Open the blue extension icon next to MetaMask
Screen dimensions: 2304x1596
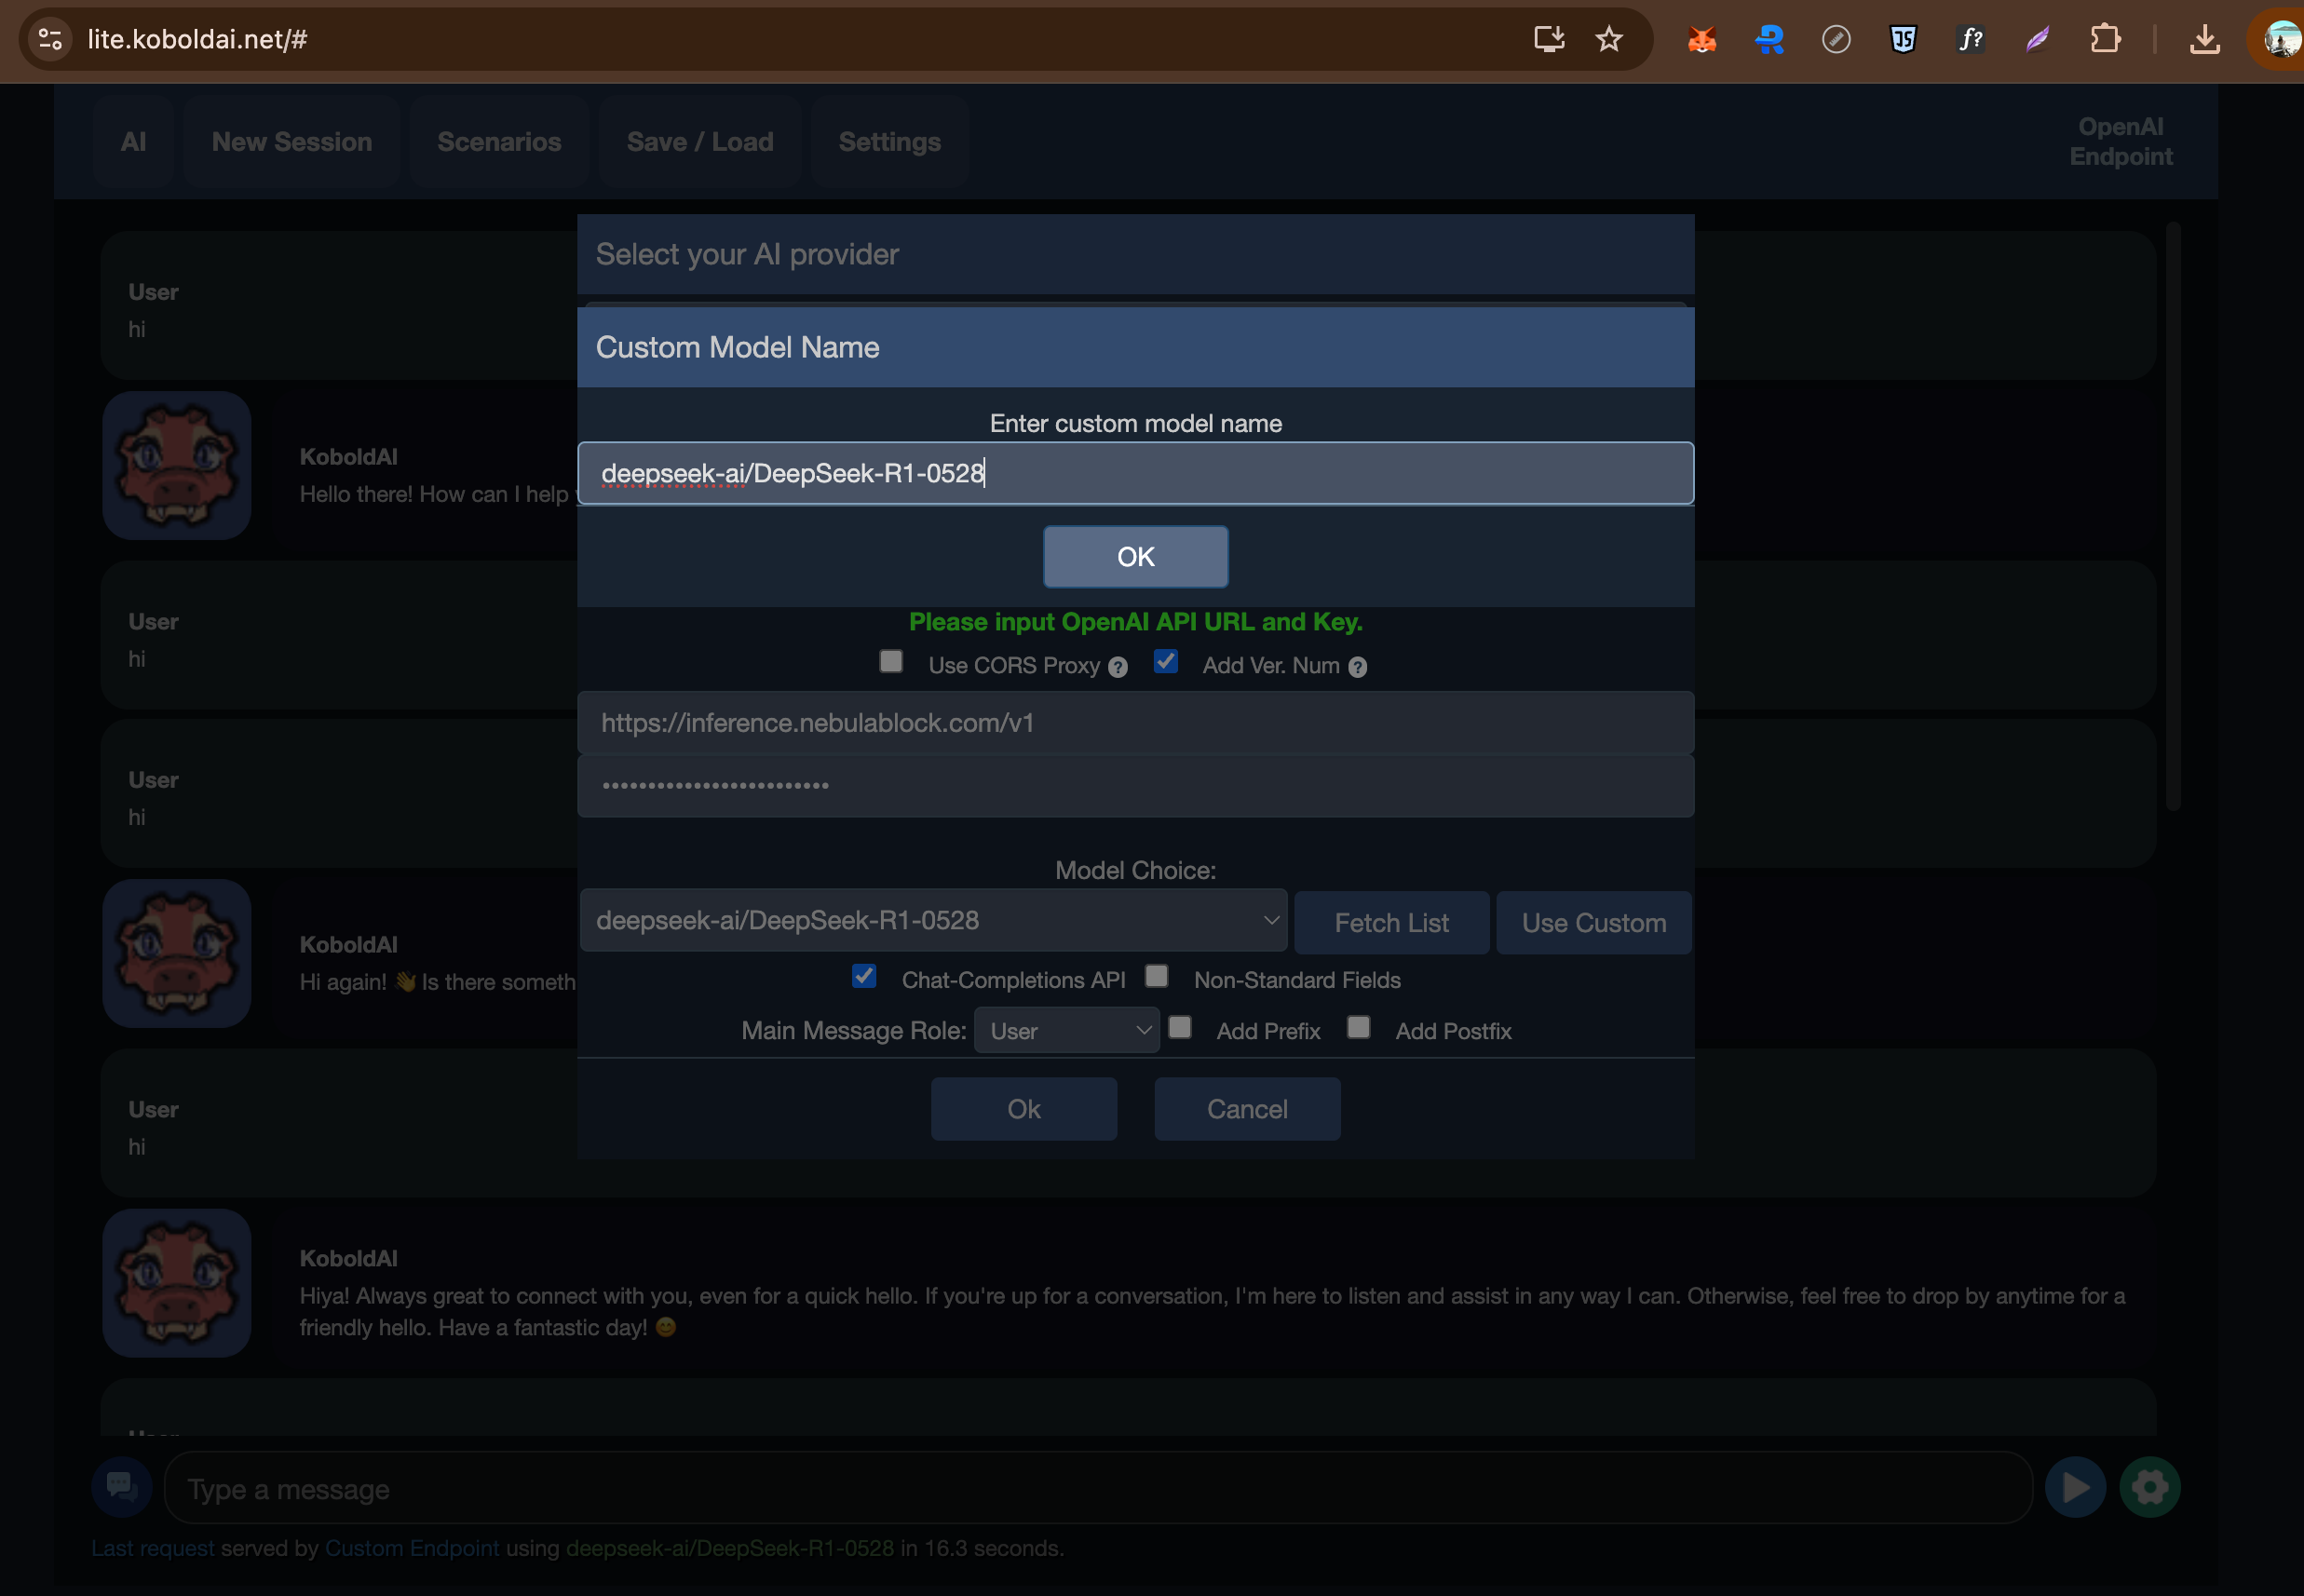pos(1769,39)
